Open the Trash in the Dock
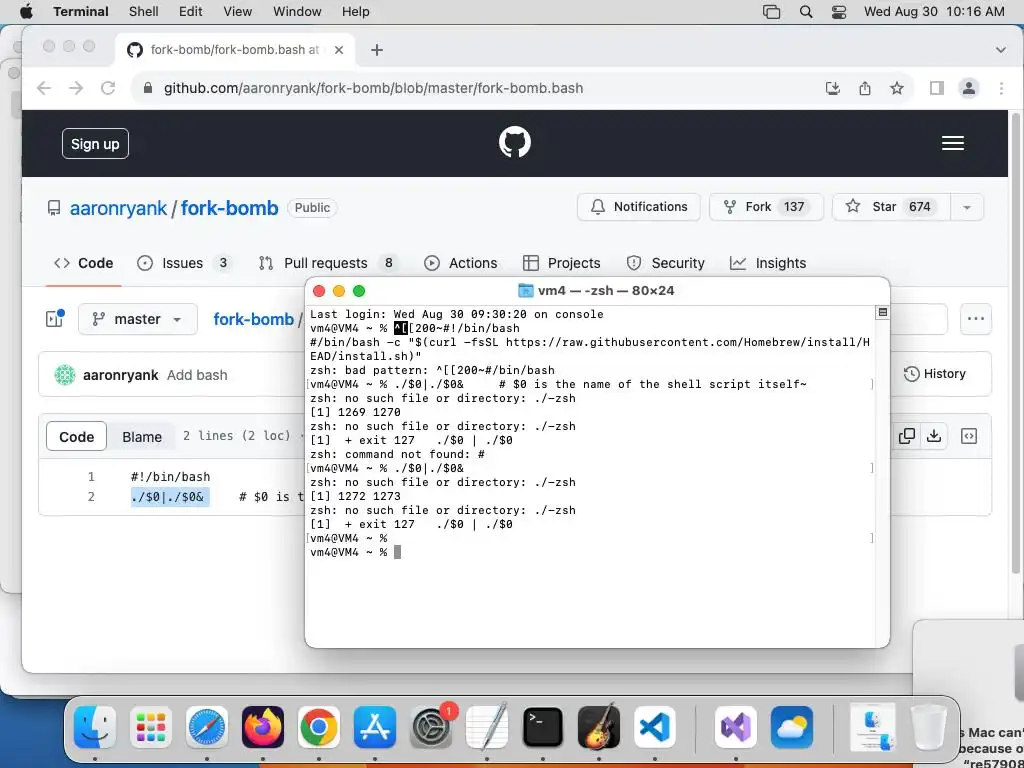Screen dimensions: 1024x768 [x=929, y=727]
